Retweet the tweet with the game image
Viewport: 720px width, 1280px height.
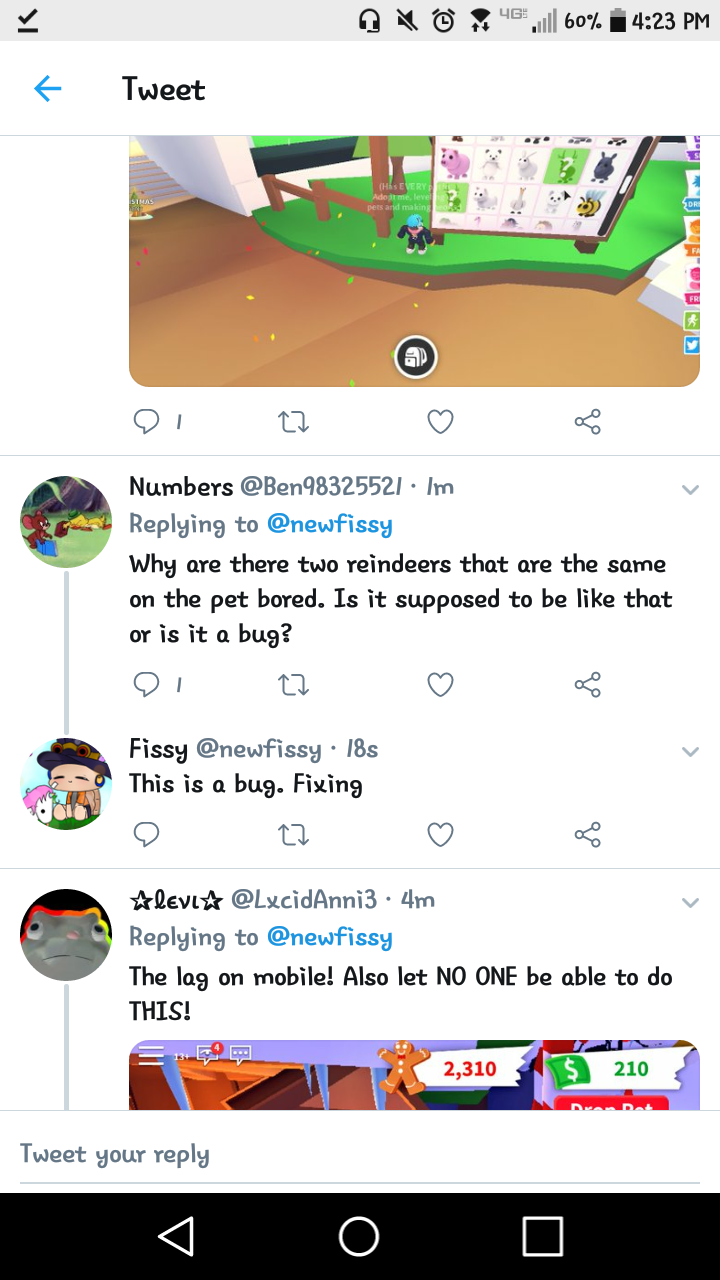coord(293,422)
